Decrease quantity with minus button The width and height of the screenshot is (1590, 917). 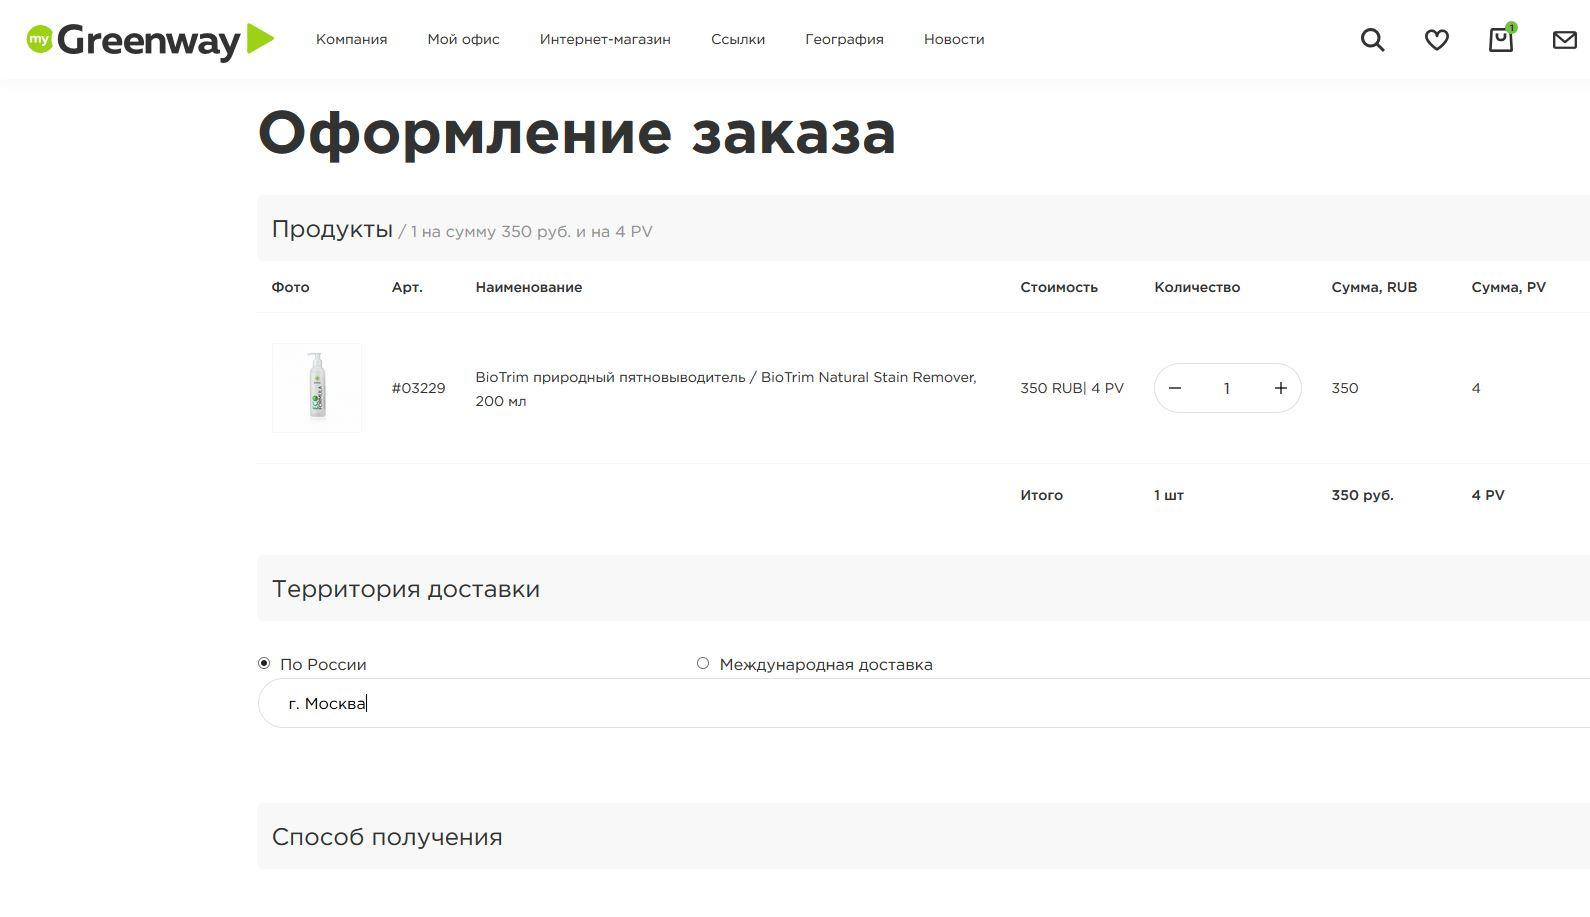click(x=1175, y=388)
